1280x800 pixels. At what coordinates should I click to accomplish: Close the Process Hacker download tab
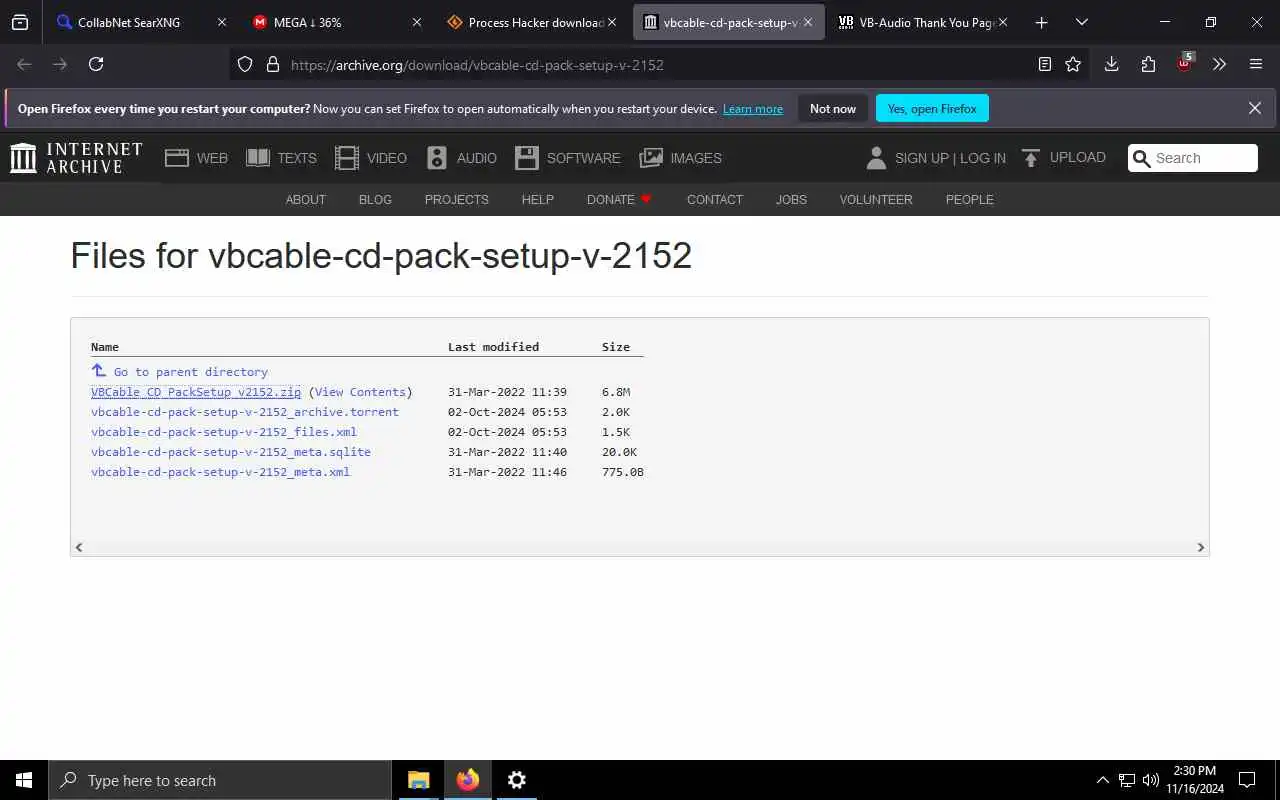click(x=612, y=22)
